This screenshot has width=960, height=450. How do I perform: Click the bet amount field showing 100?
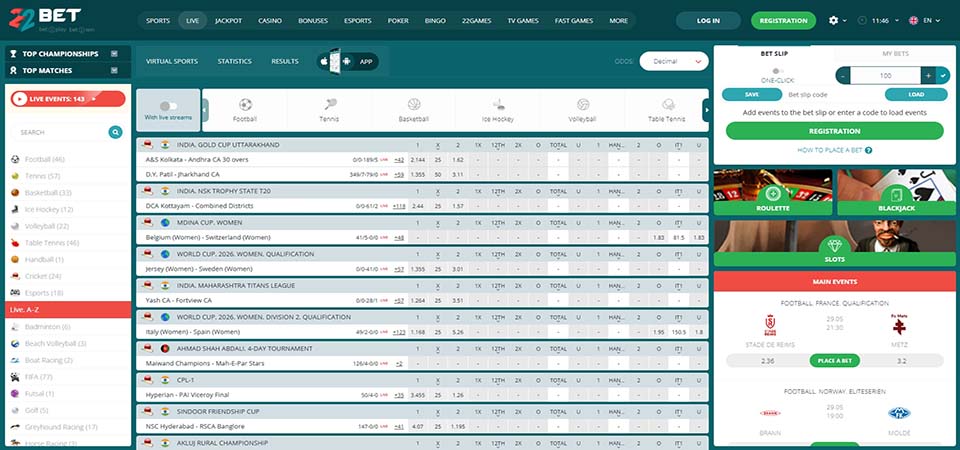point(885,76)
